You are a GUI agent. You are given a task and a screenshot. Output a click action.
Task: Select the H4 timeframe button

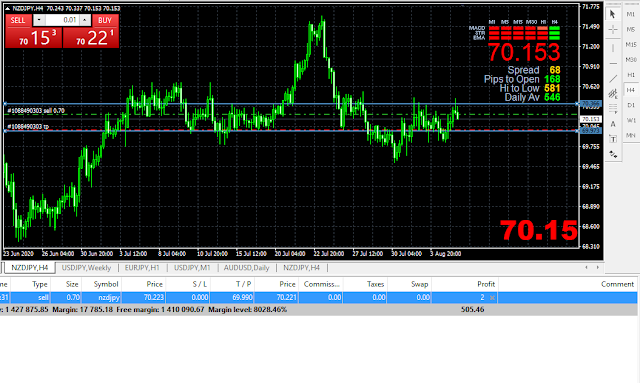631,90
